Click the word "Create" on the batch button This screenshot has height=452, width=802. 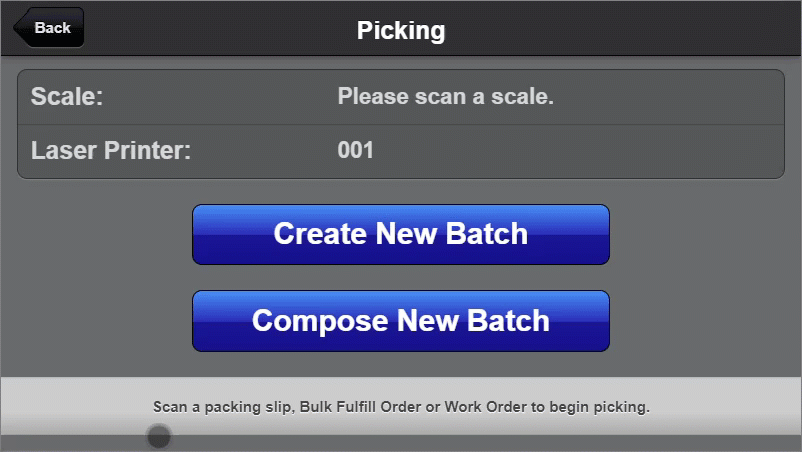point(320,234)
